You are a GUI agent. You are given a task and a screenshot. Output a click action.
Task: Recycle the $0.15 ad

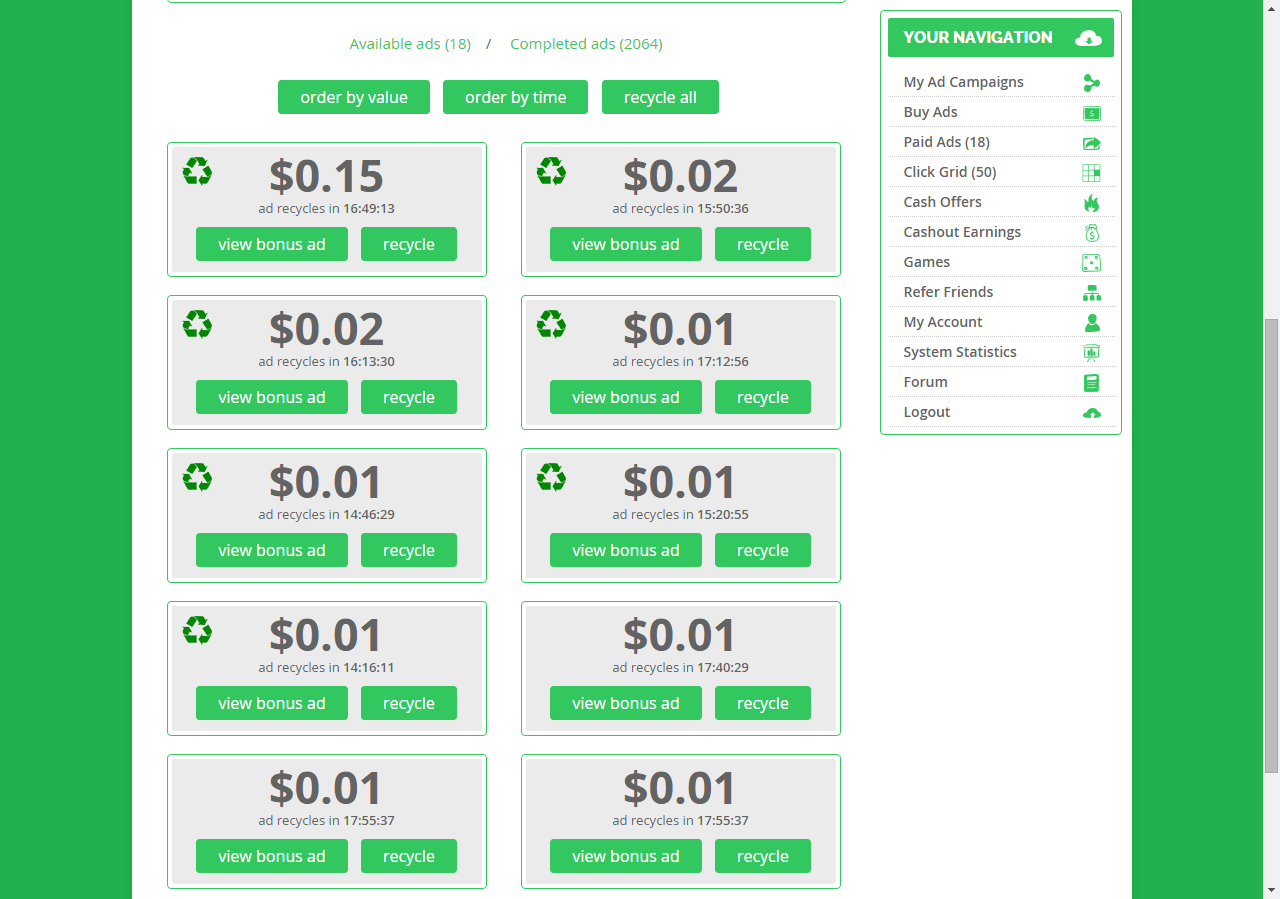tap(409, 244)
